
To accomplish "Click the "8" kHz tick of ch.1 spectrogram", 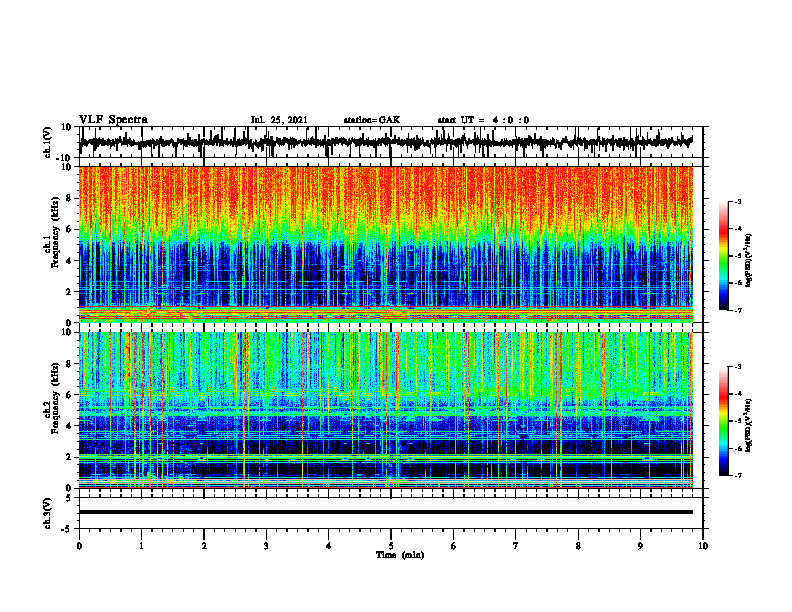I will pyautogui.click(x=70, y=198).
